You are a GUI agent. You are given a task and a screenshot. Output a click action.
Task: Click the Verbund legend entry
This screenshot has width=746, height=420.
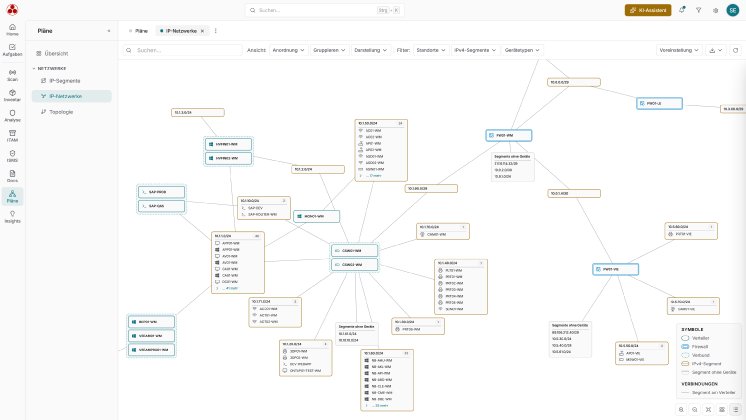point(695,355)
